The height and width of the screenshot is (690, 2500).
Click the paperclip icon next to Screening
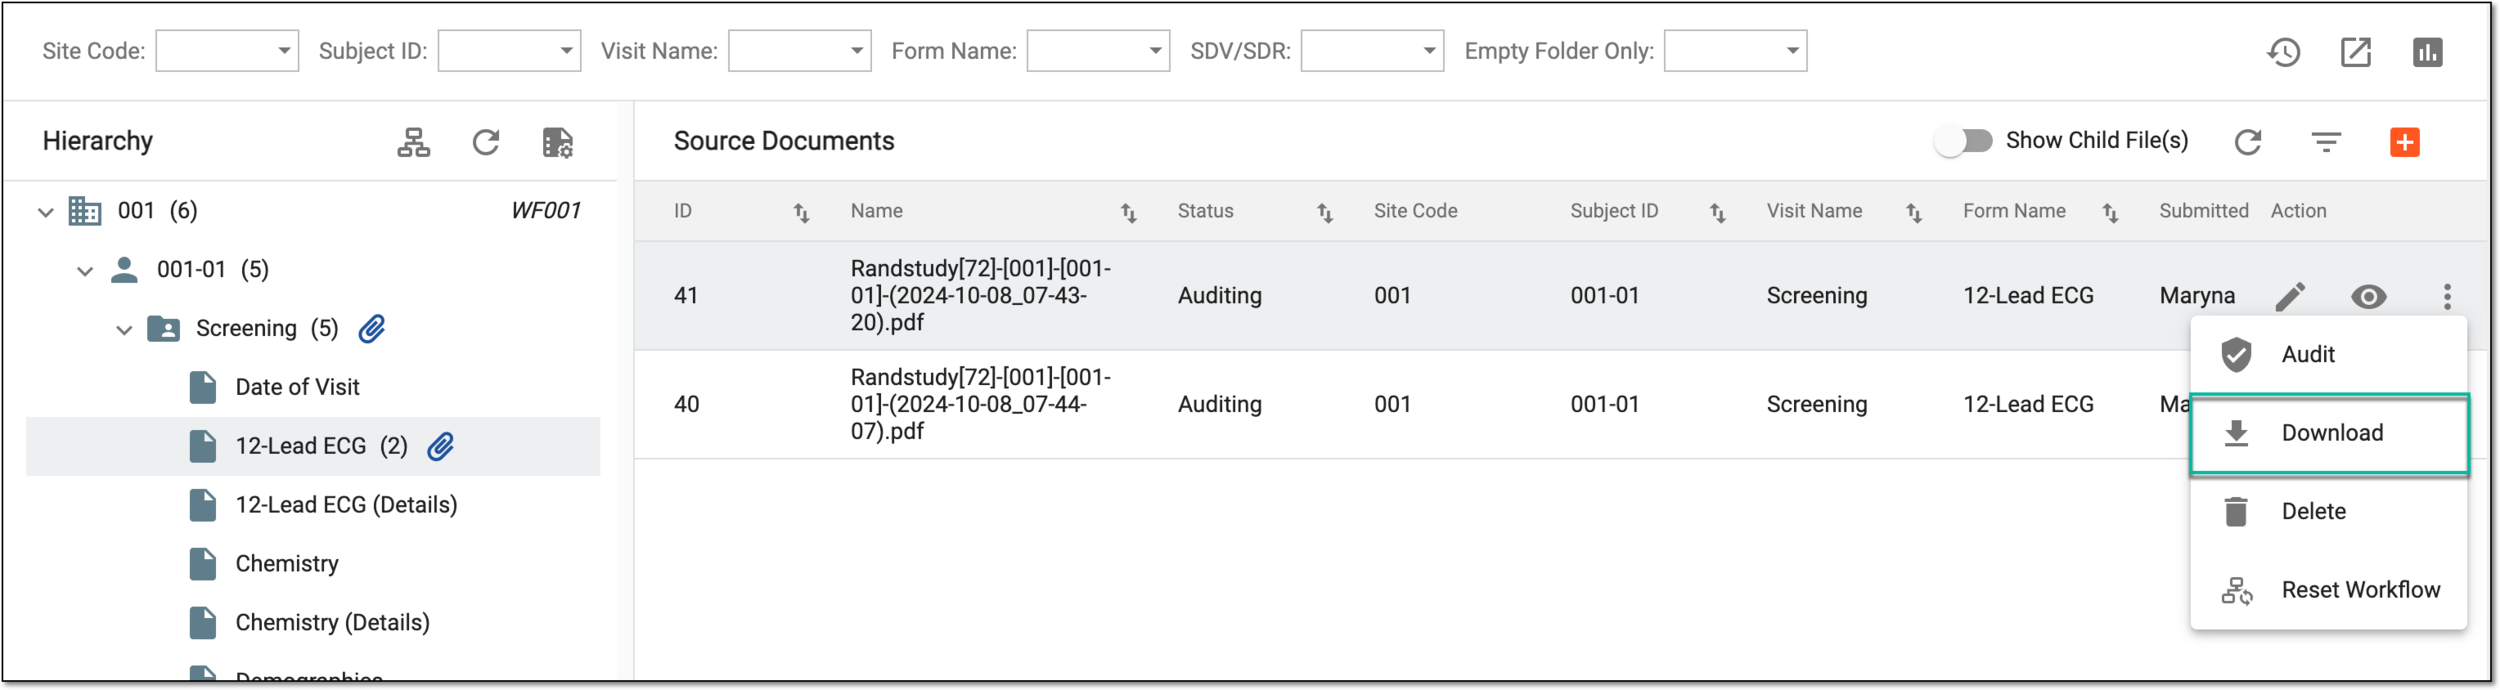(372, 328)
